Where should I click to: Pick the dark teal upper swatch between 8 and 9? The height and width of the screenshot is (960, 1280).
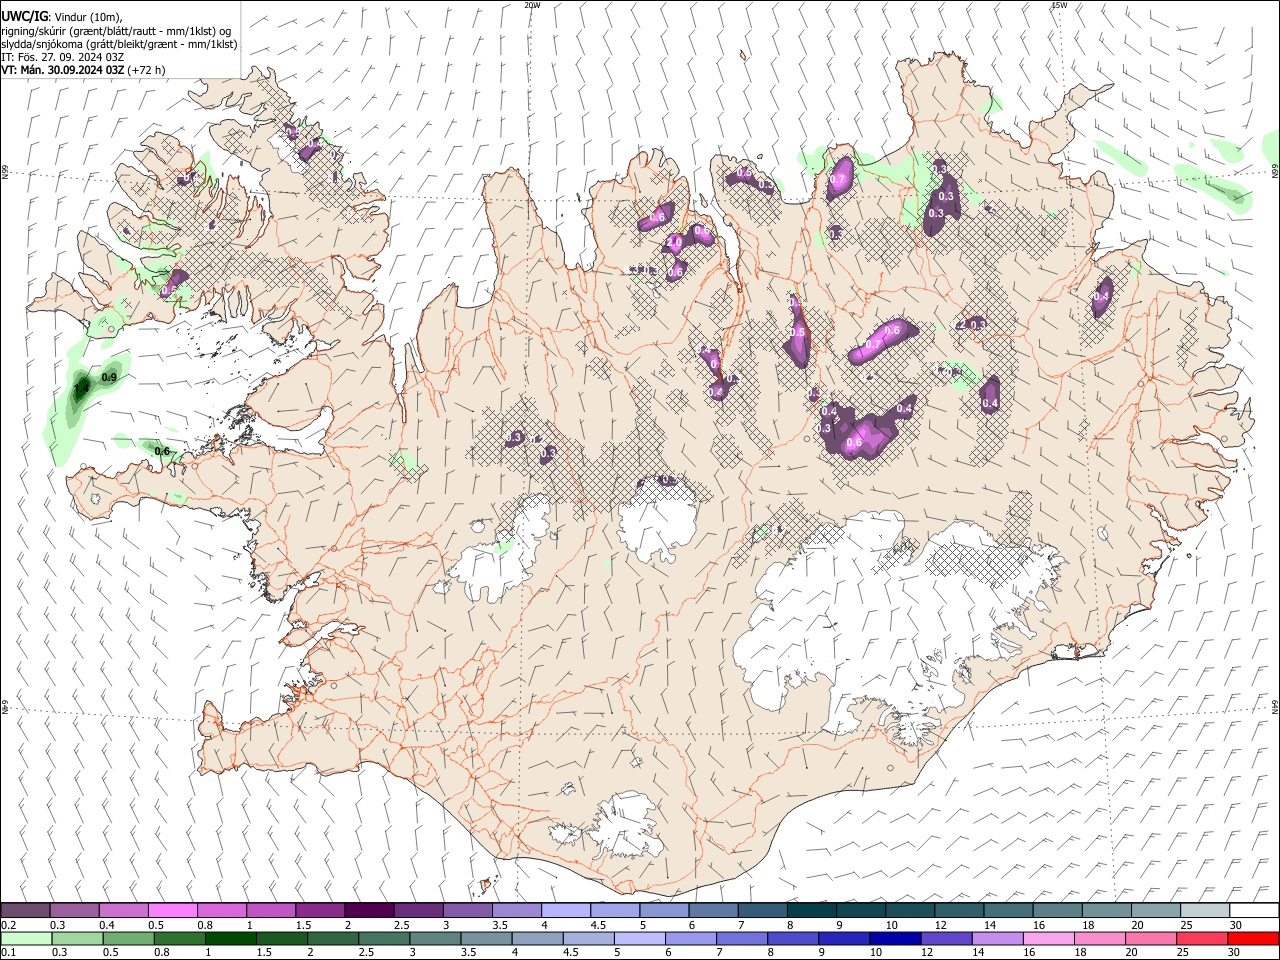[811, 910]
